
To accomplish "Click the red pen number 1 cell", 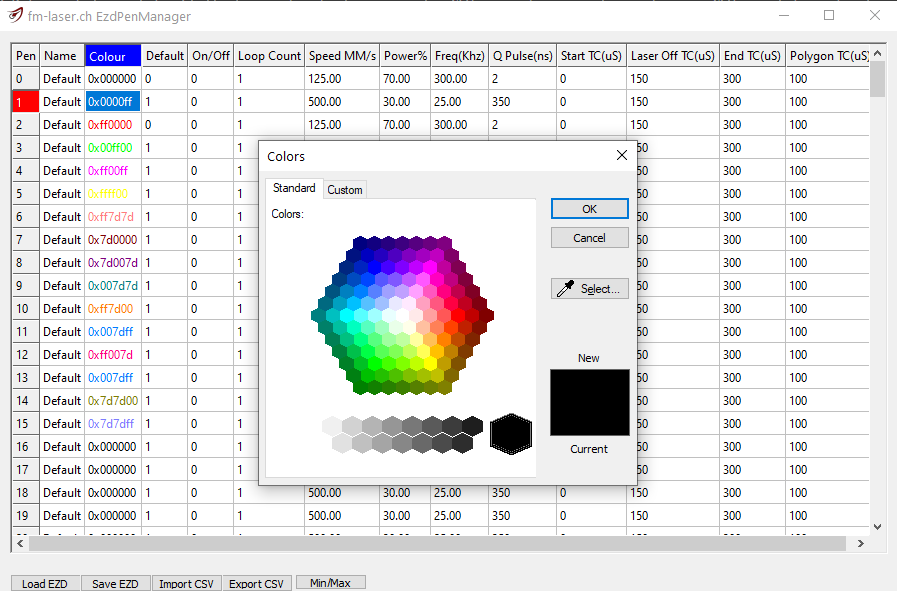I will 26,102.
